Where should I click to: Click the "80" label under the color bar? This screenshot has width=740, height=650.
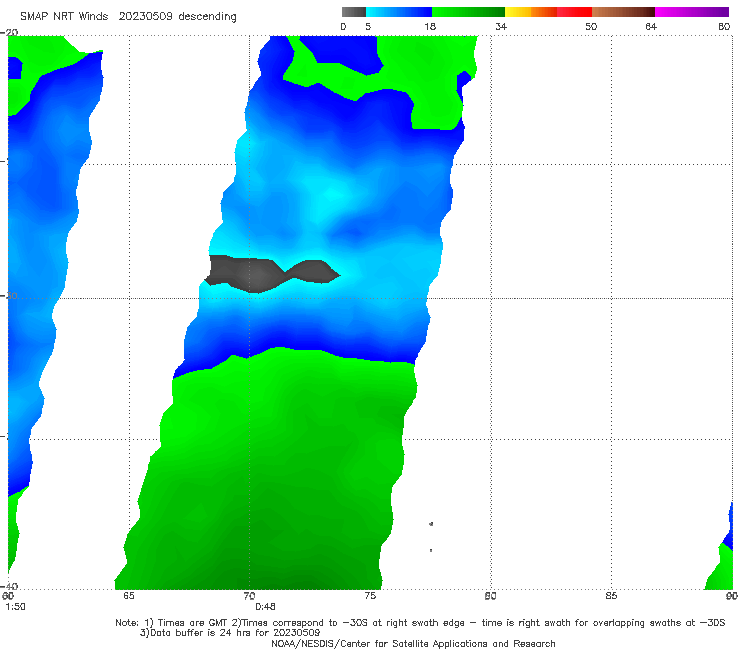[x=724, y=26]
